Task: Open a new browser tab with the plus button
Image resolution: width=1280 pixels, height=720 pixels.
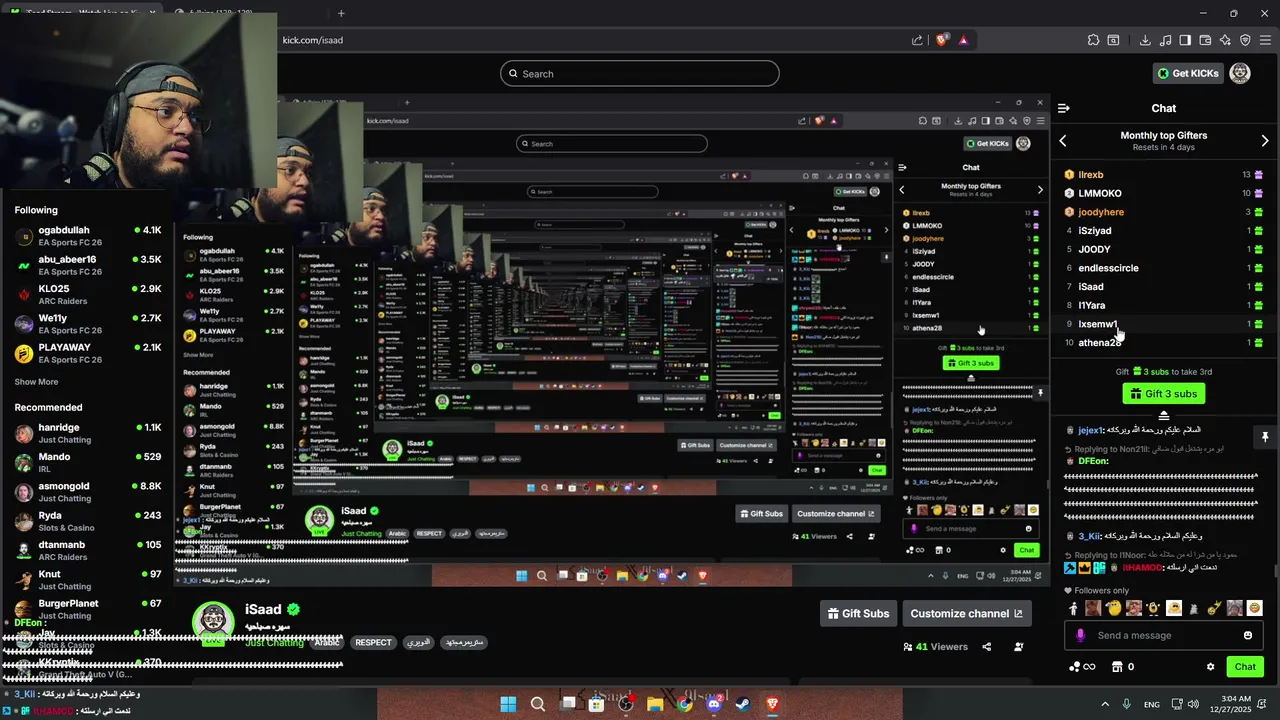Action: (341, 13)
